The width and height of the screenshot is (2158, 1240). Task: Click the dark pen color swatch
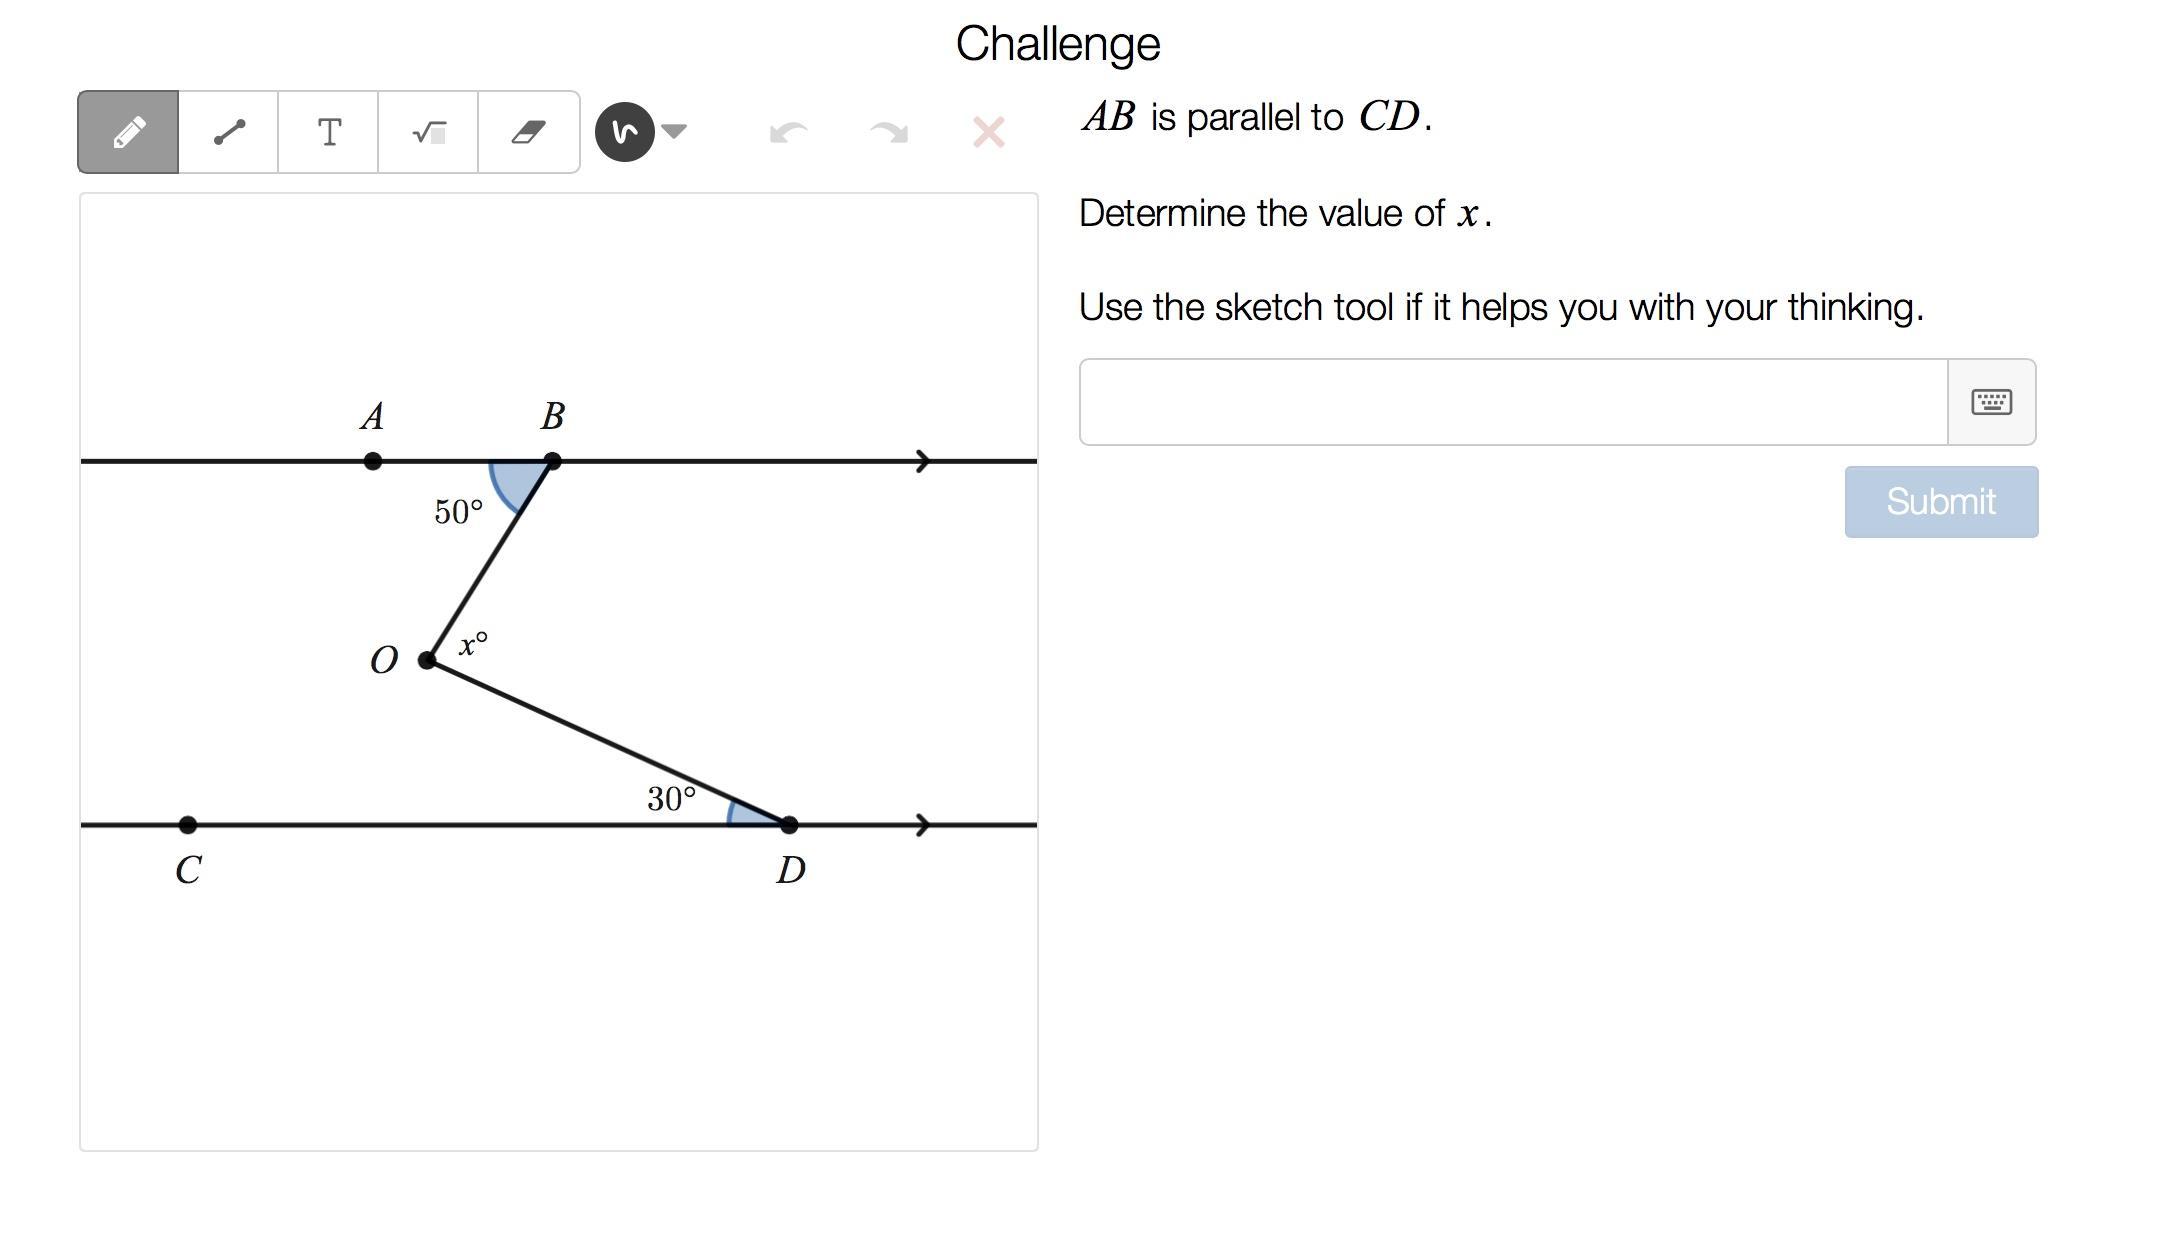(625, 132)
